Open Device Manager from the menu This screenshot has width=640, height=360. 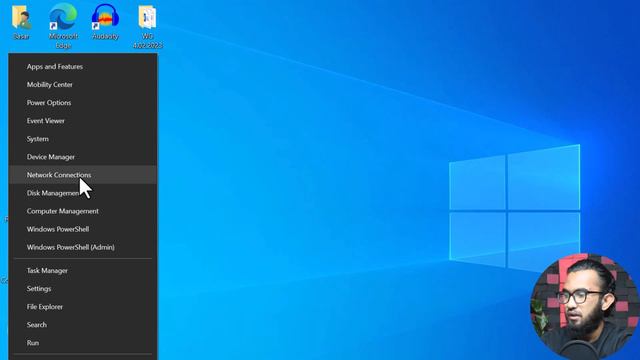pyautogui.click(x=83, y=157)
